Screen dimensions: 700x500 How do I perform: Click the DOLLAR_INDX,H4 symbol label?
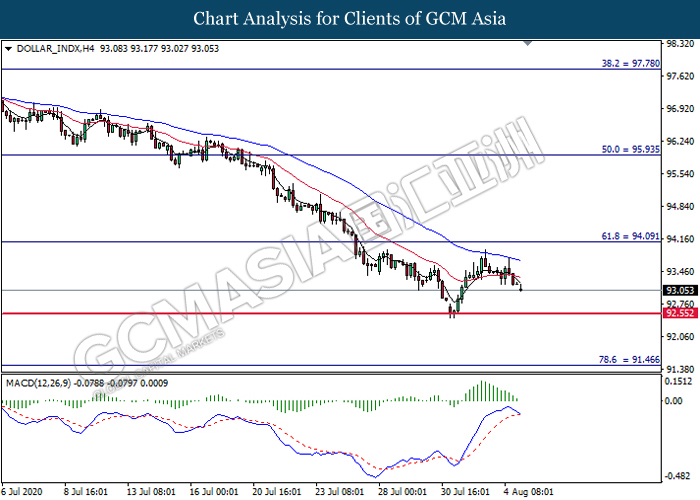coord(52,48)
